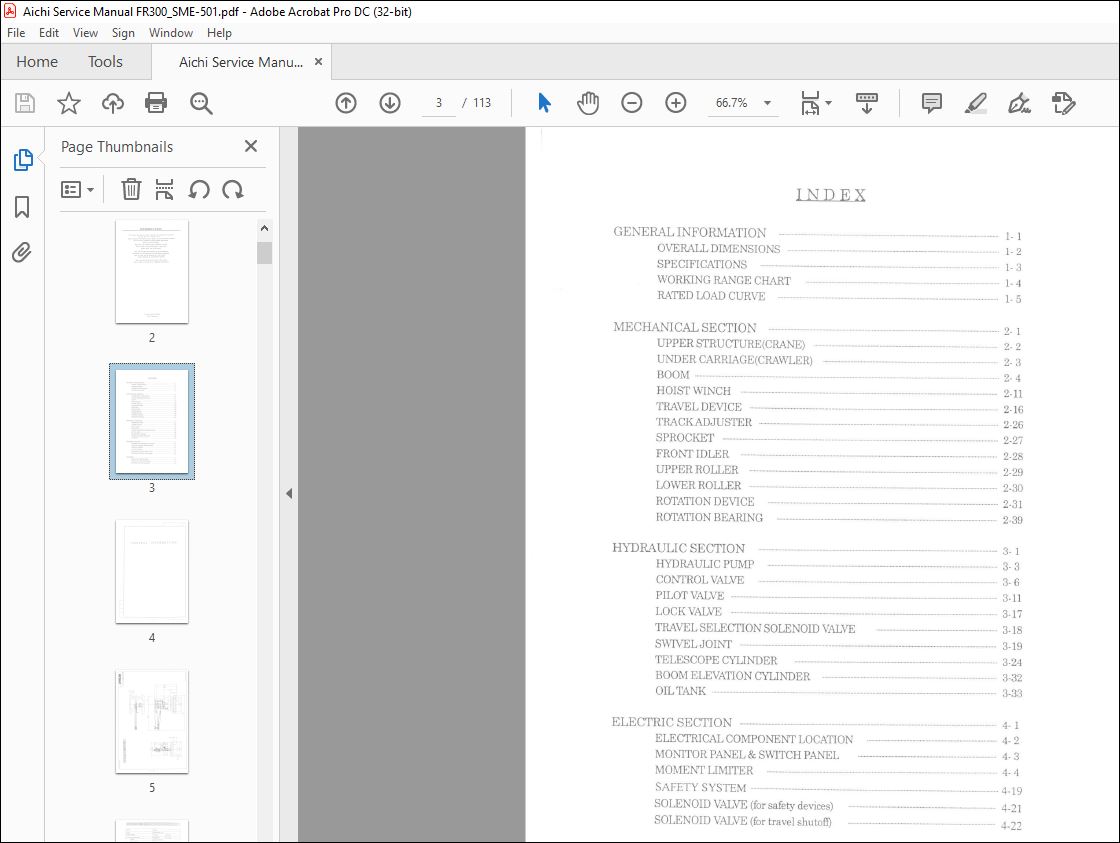Expand the fit page options arrow

[829, 103]
